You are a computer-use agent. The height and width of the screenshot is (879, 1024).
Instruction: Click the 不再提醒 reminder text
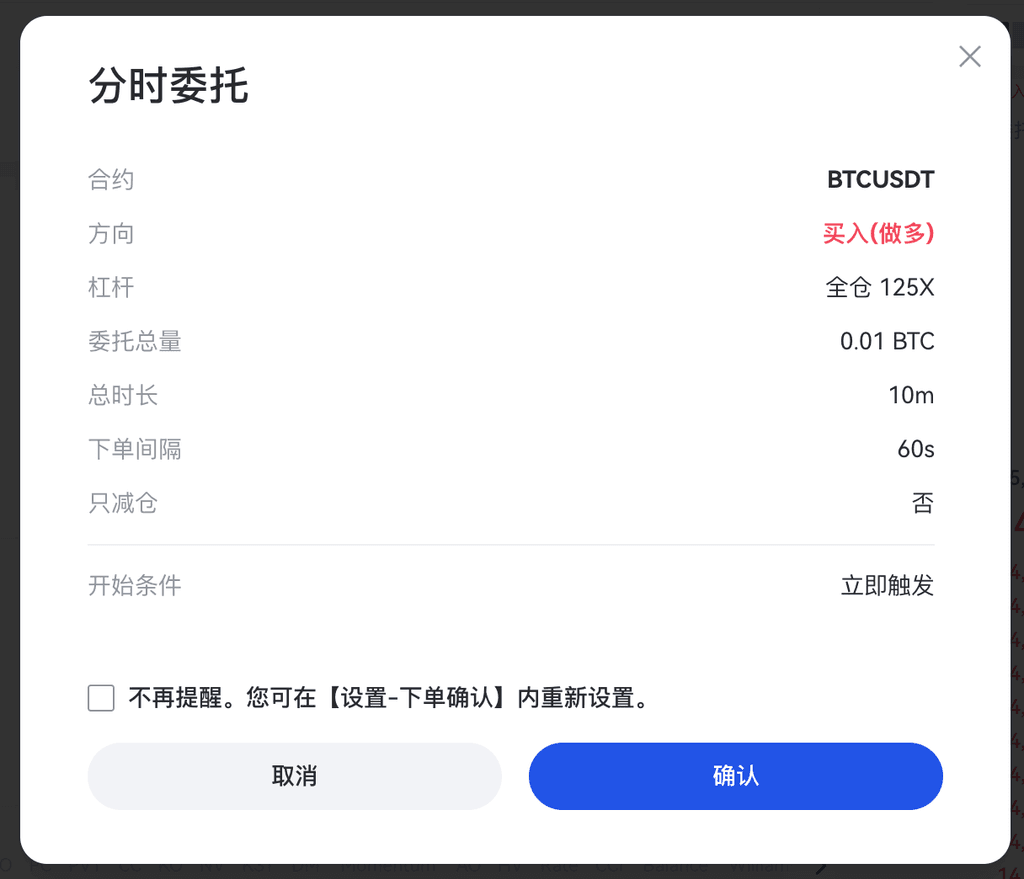(x=389, y=698)
